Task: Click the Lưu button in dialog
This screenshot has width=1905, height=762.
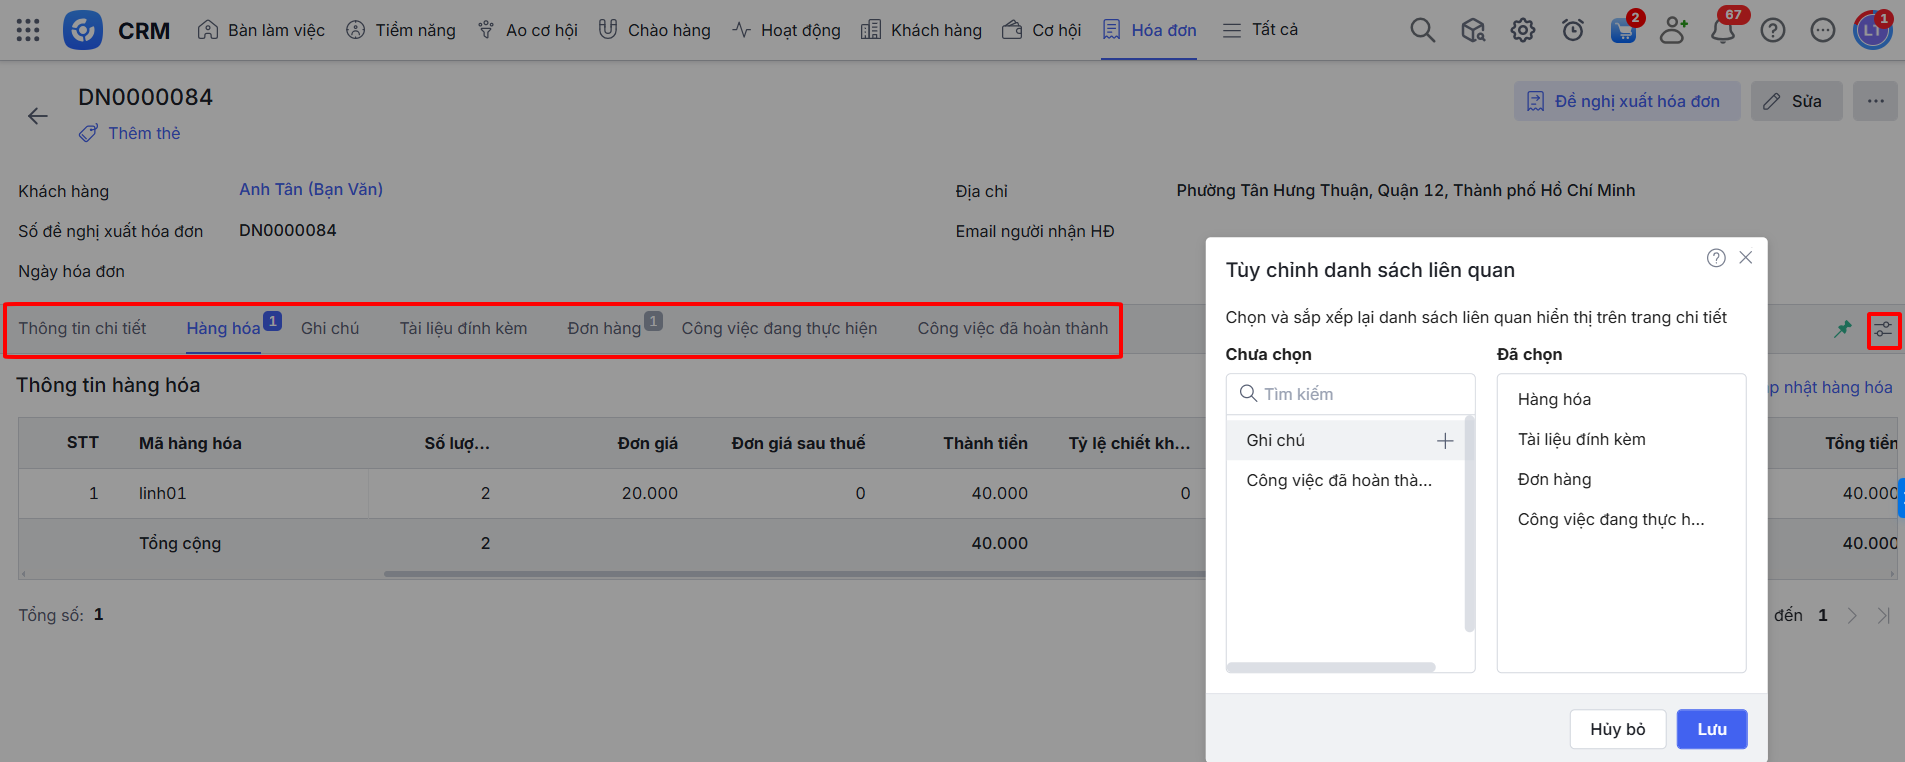Action: point(1711,729)
